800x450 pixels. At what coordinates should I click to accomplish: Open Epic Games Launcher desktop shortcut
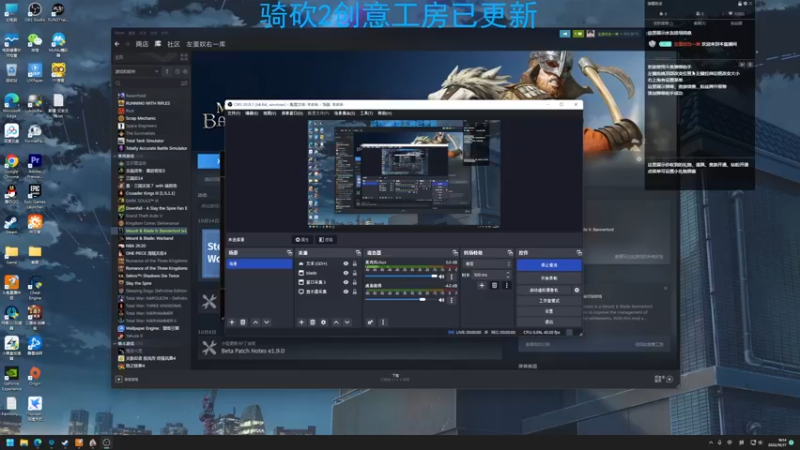point(35,196)
